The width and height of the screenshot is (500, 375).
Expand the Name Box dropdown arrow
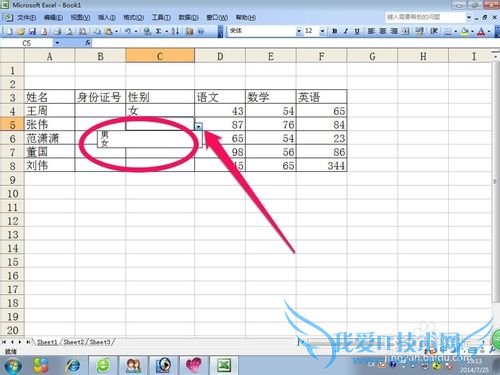click(57, 43)
